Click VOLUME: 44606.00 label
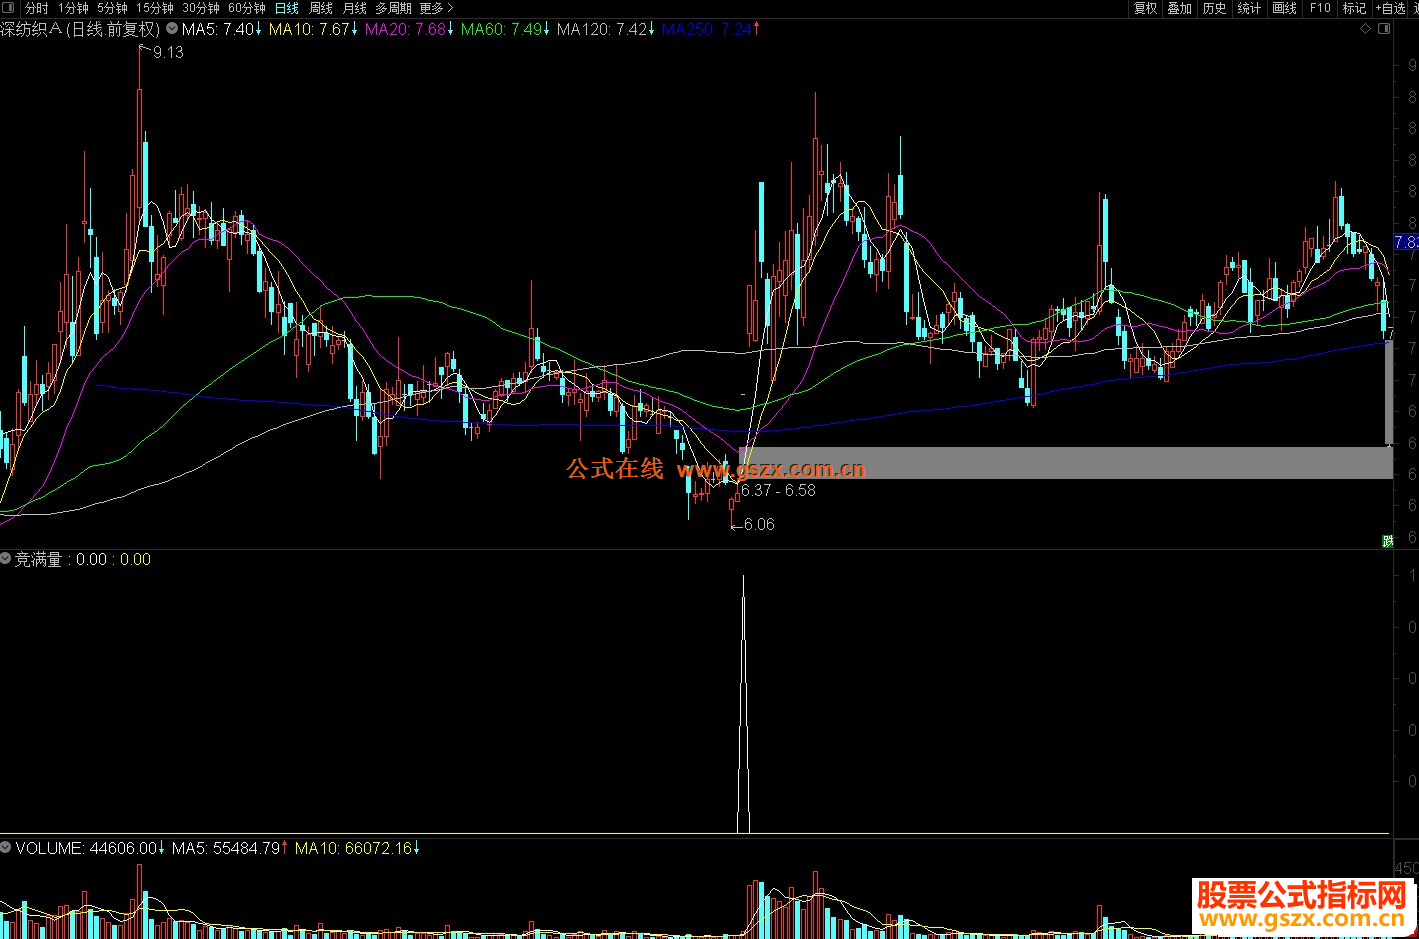1419x939 pixels. tap(86, 847)
